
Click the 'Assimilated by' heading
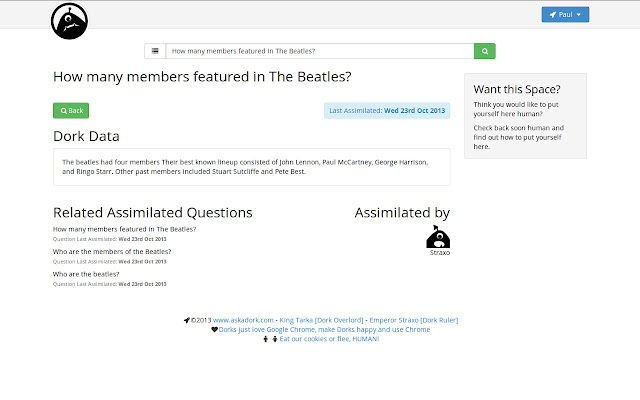click(x=402, y=213)
